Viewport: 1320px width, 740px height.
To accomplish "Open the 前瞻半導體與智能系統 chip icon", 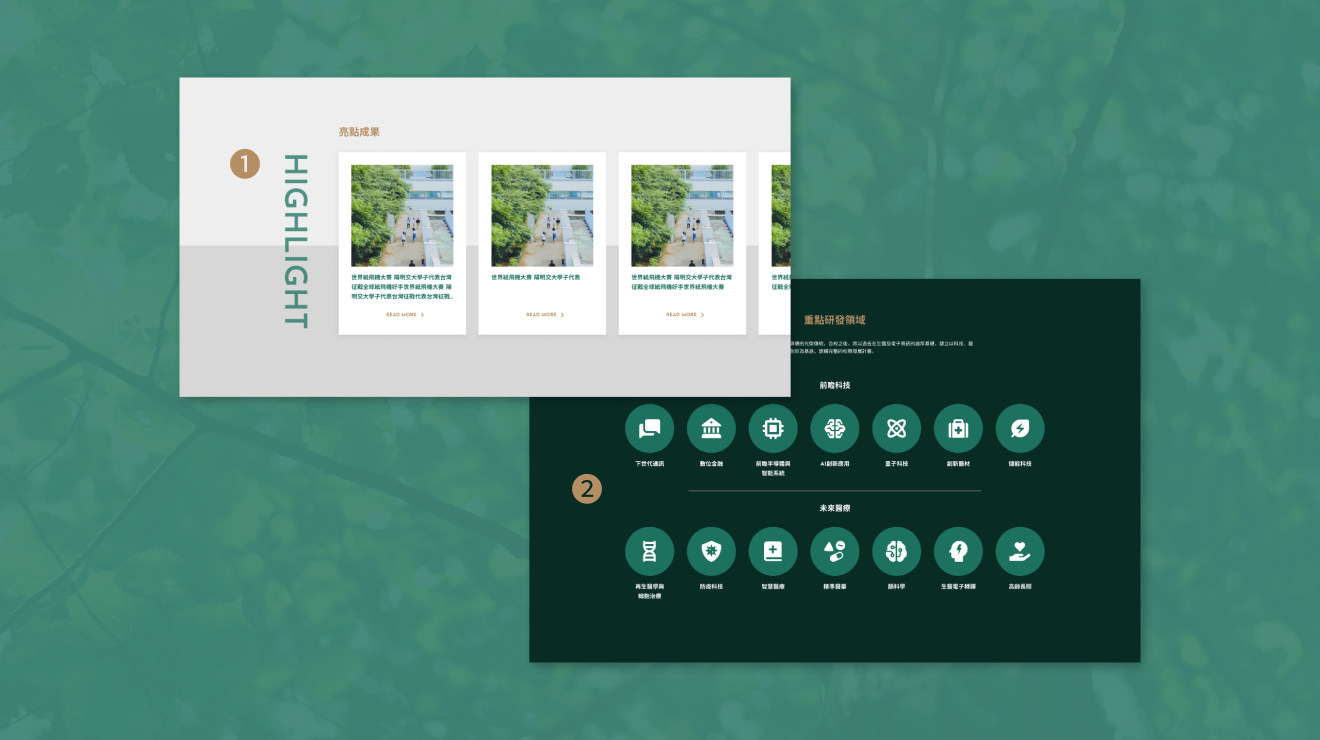I will [774, 429].
